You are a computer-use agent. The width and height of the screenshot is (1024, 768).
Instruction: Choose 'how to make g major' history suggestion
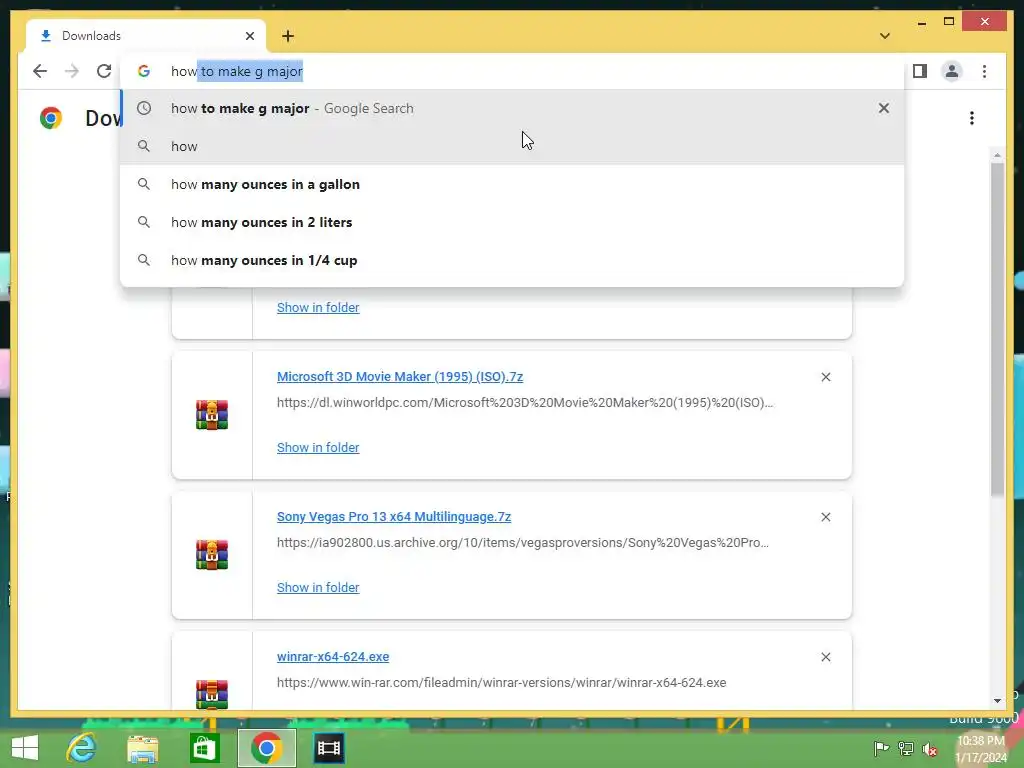click(512, 108)
